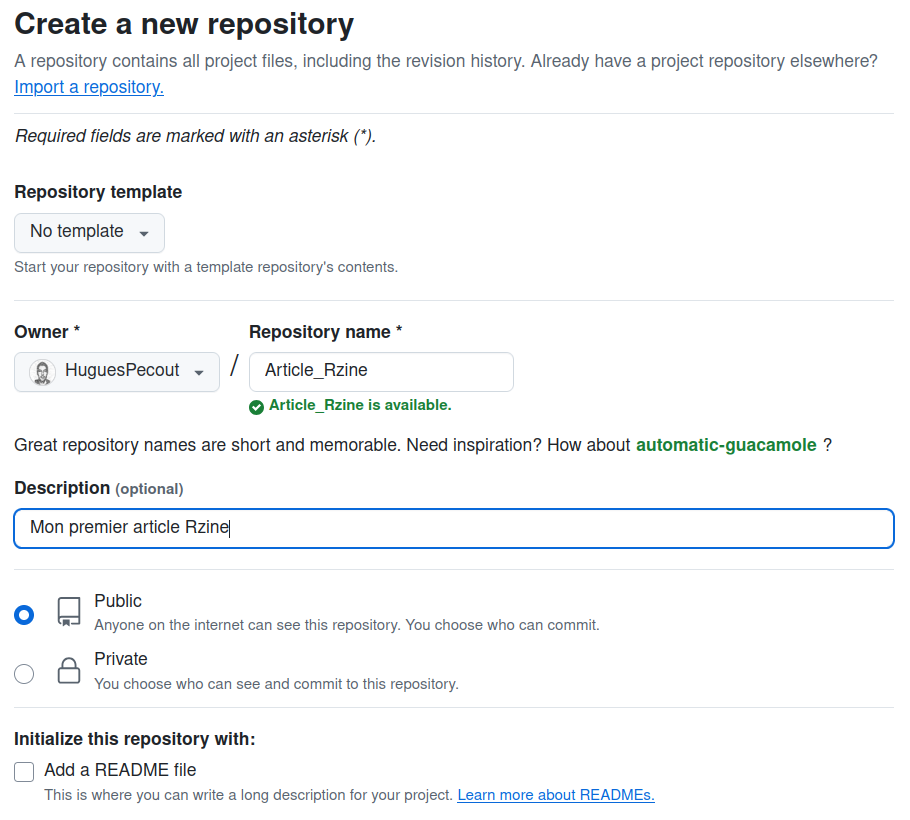Click the "Private" option label text

(121, 659)
